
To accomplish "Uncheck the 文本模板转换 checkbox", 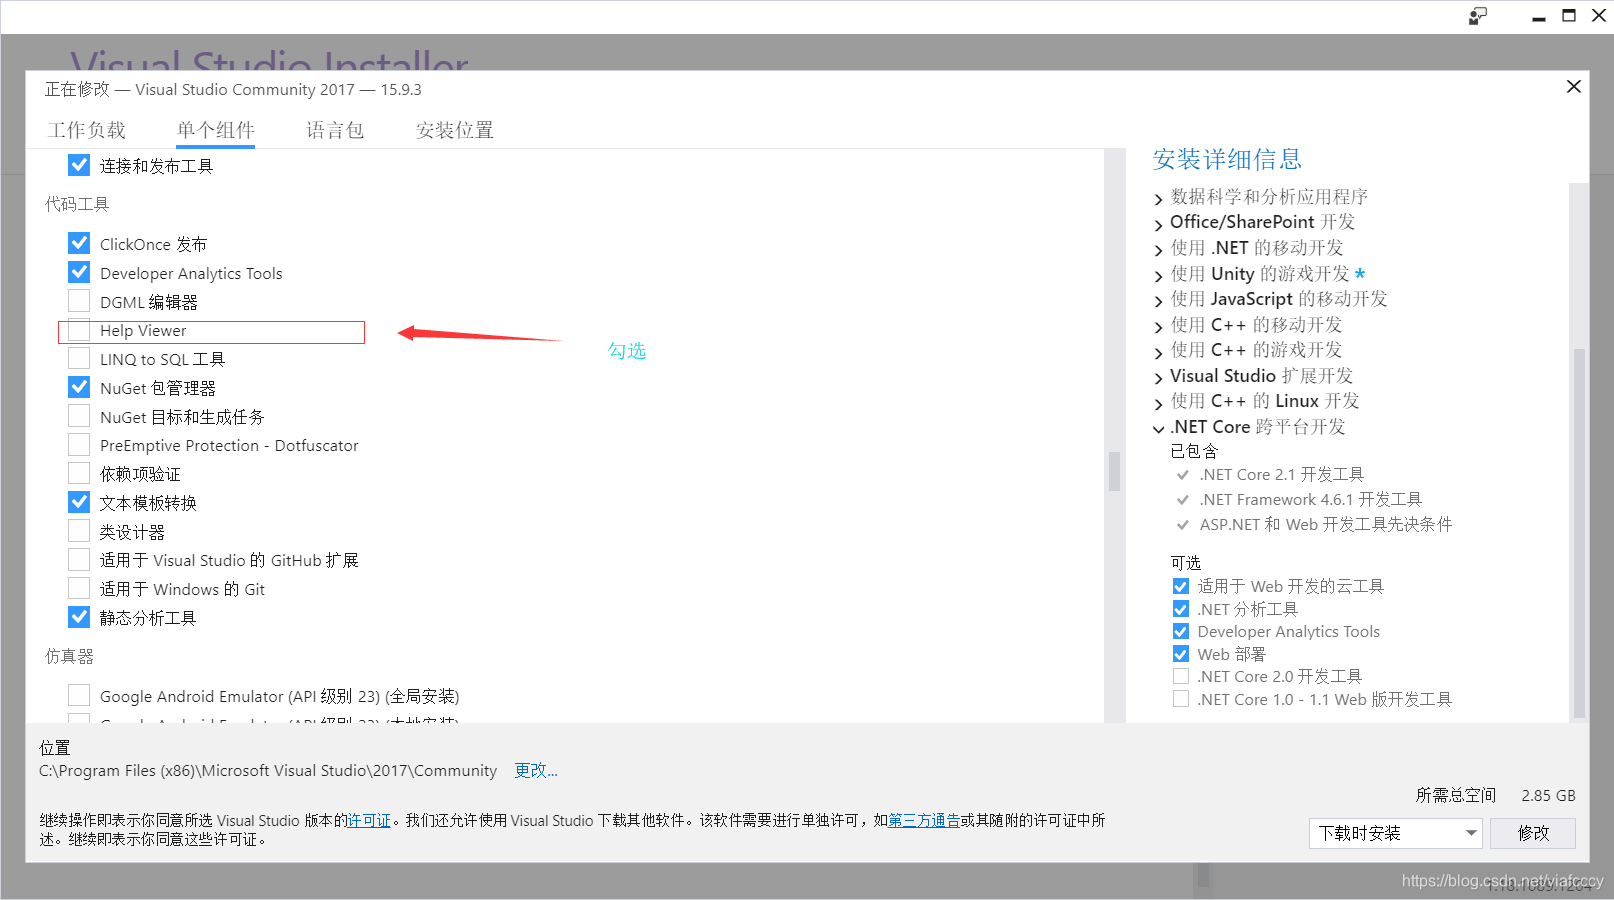I will point(79,502).
